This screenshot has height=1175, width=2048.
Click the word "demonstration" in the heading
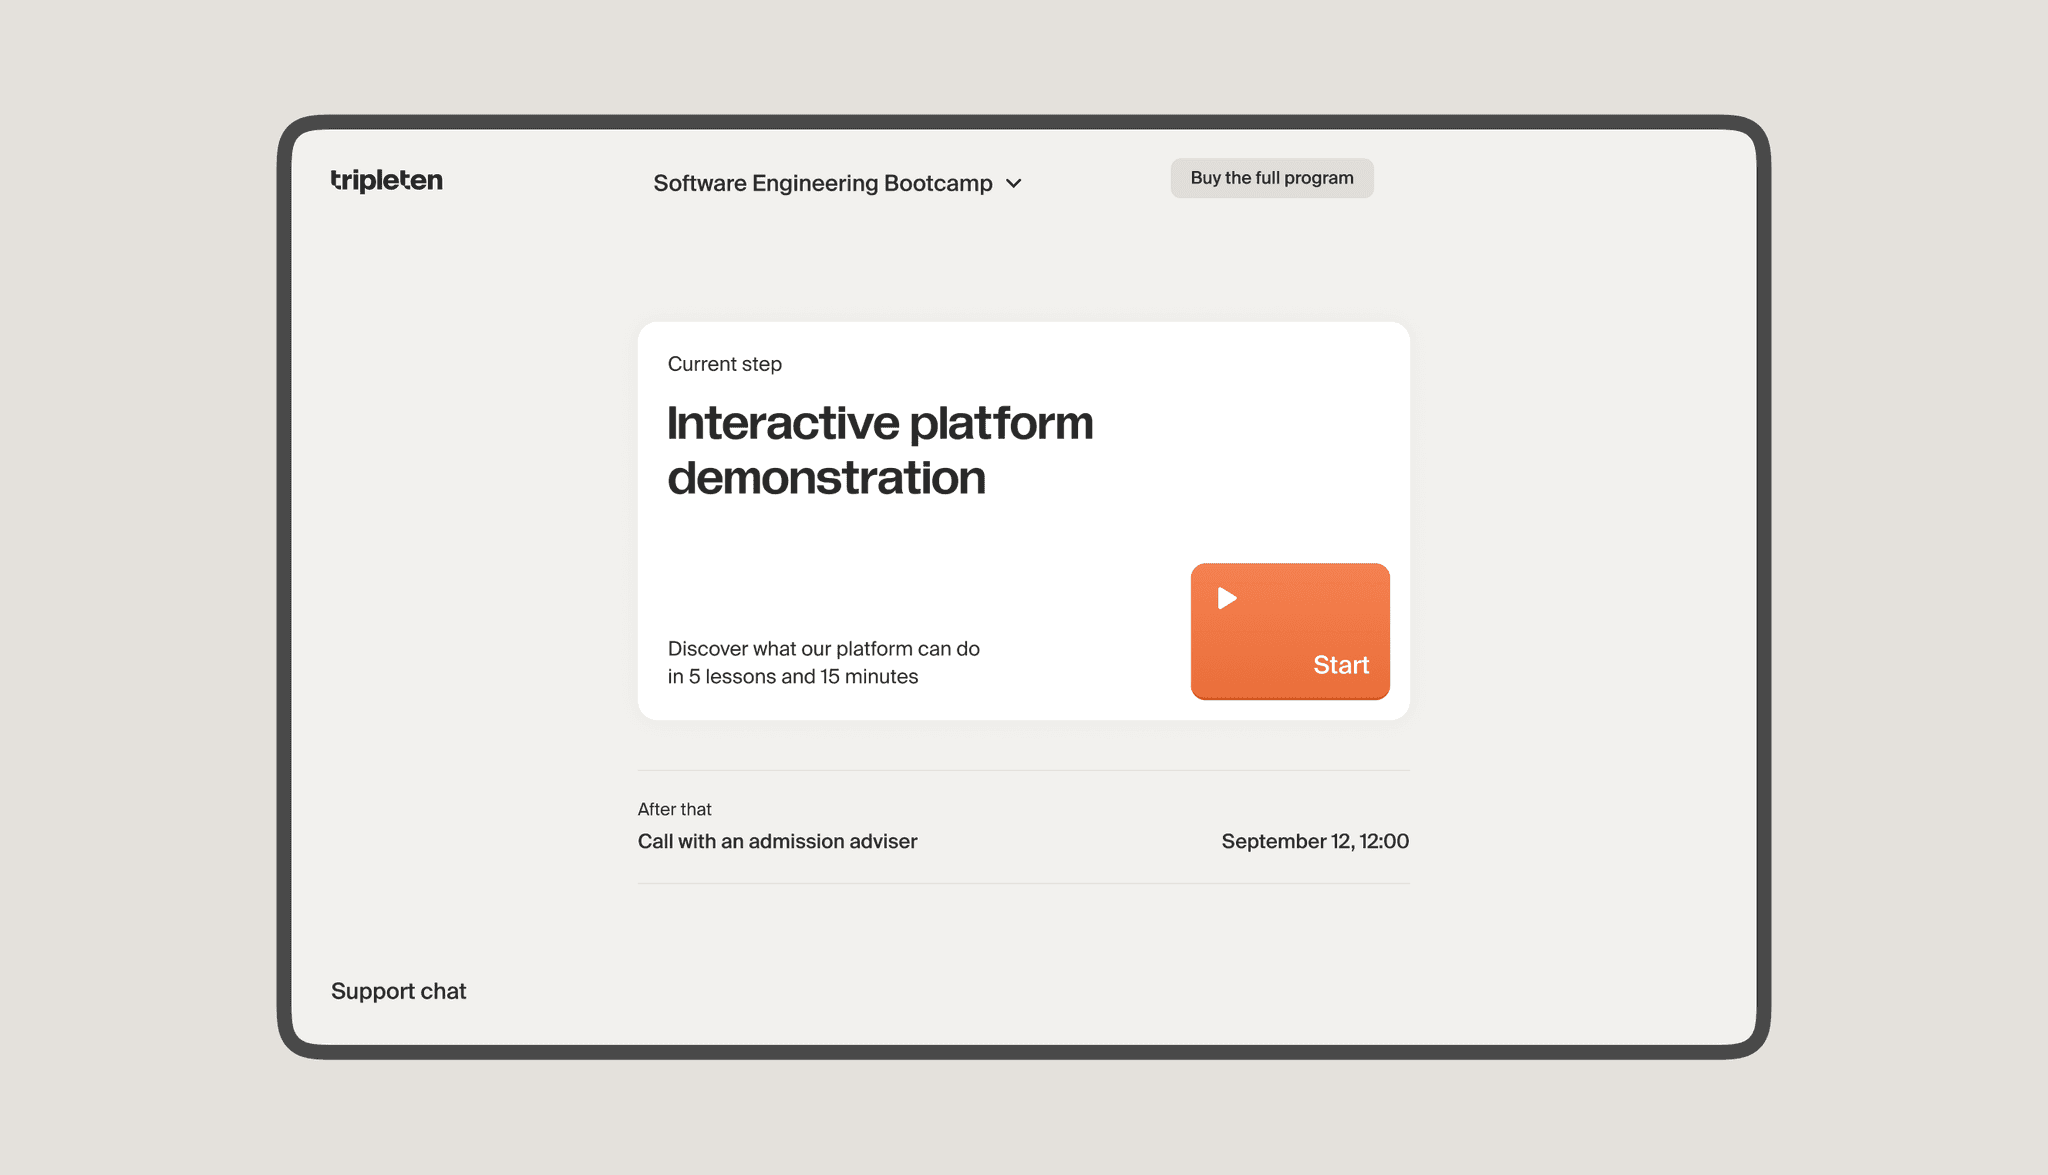tap(826, 479)
